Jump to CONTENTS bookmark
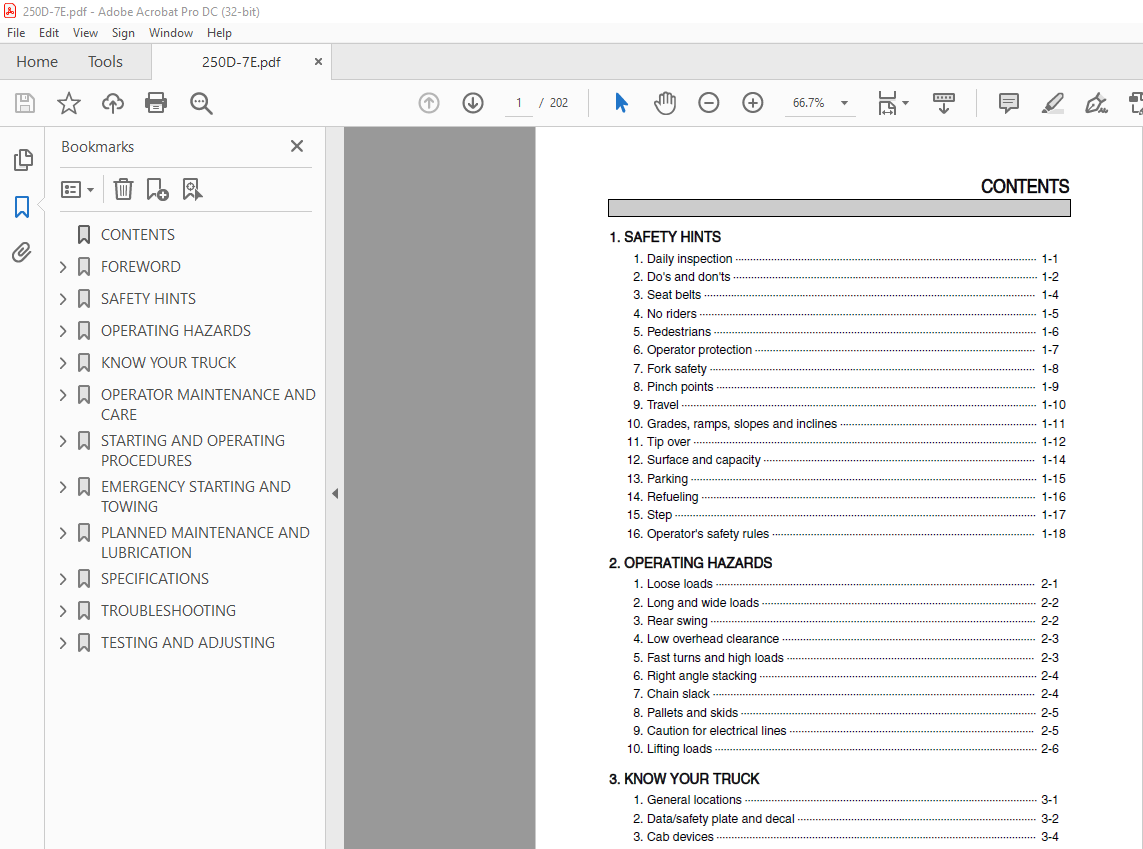The image size is (1143, 849). click(x=138, y=235)
